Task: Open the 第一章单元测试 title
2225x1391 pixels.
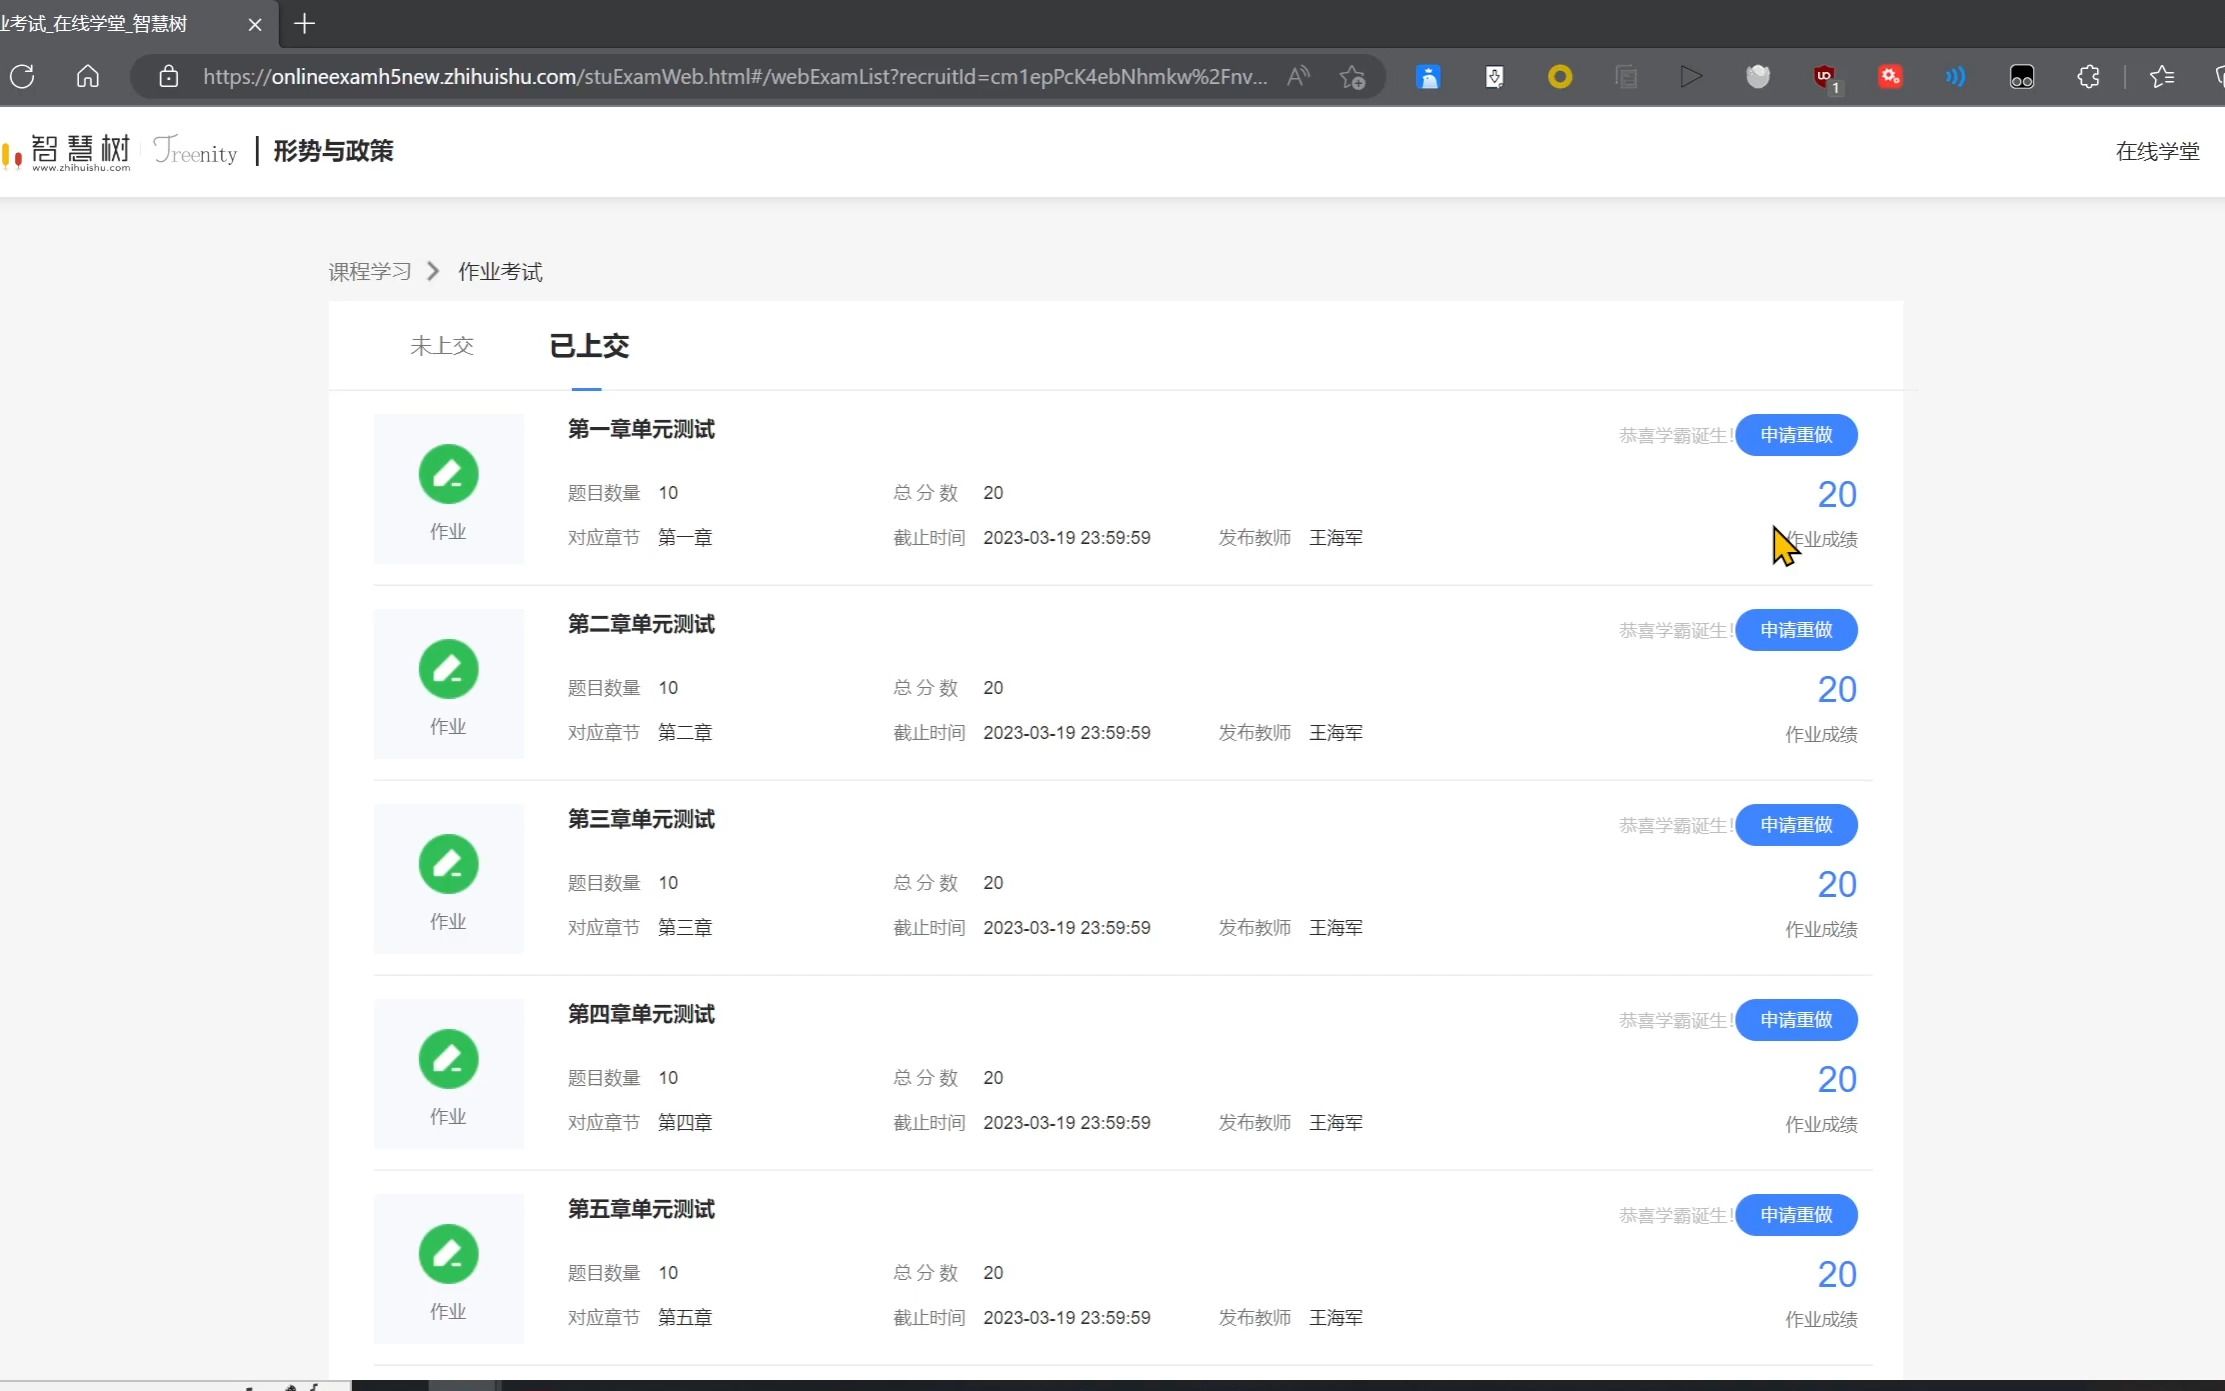Action: [641, 429]
